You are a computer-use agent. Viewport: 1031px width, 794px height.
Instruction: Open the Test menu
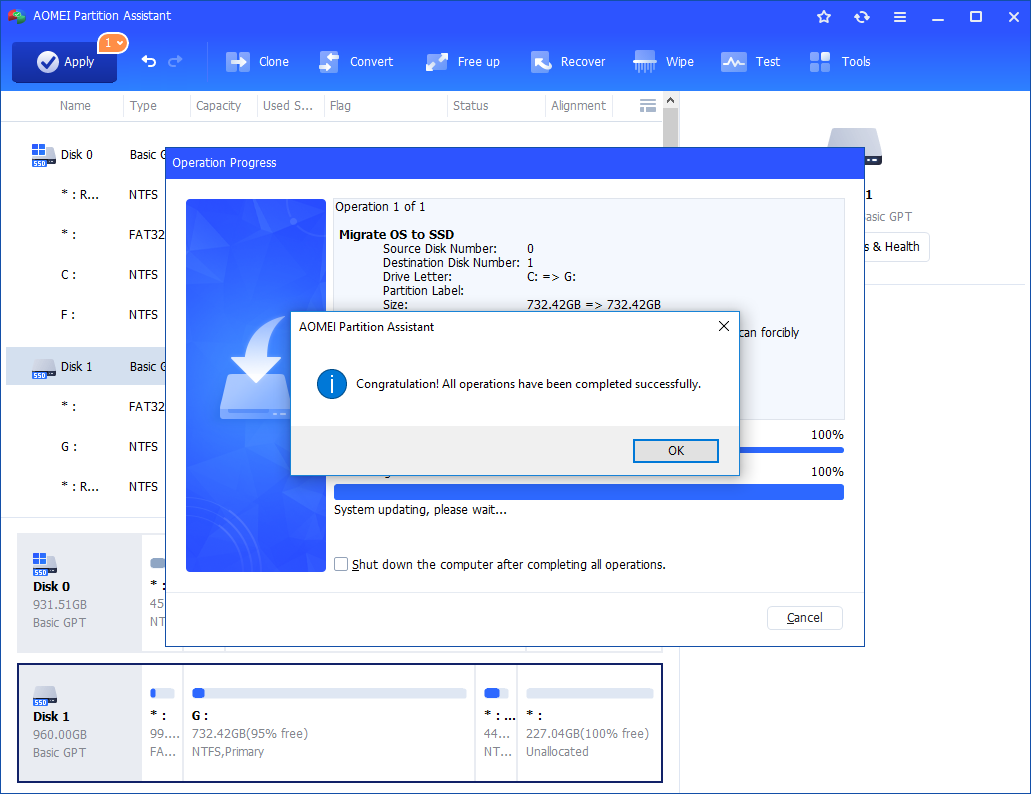point(750,62)
